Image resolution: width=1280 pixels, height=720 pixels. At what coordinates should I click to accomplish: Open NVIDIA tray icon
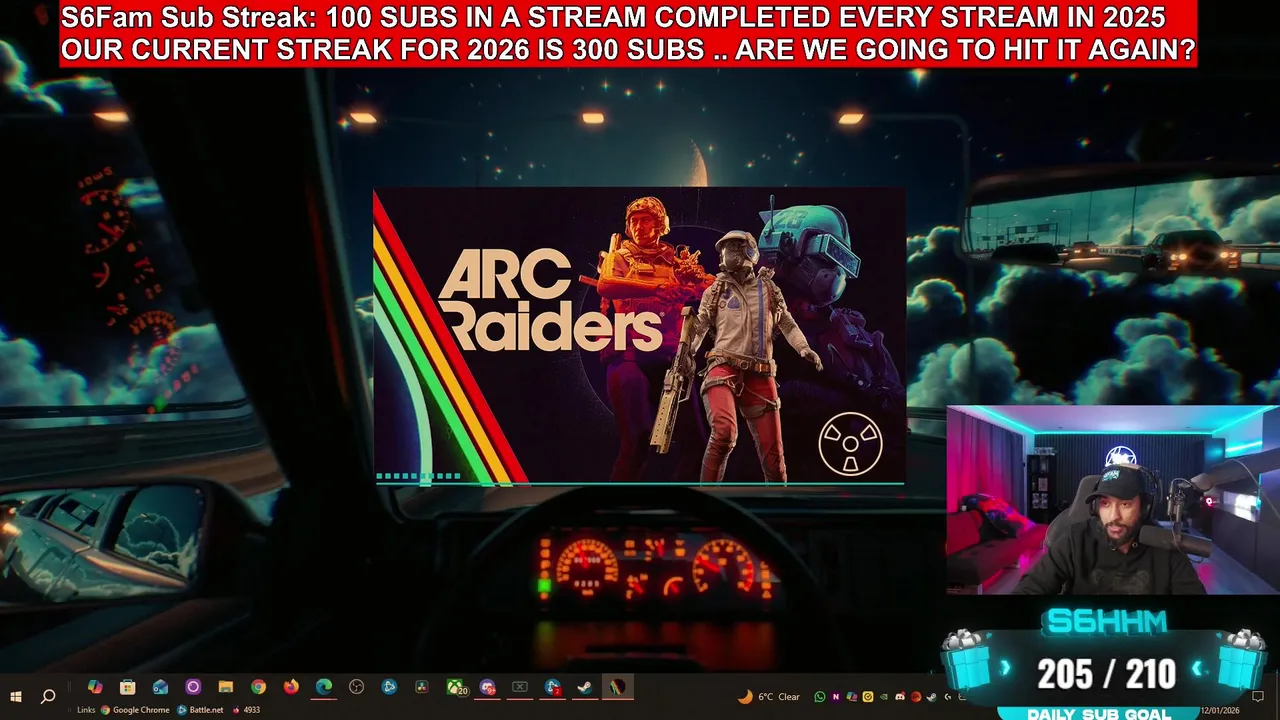[x=884, y=697]
